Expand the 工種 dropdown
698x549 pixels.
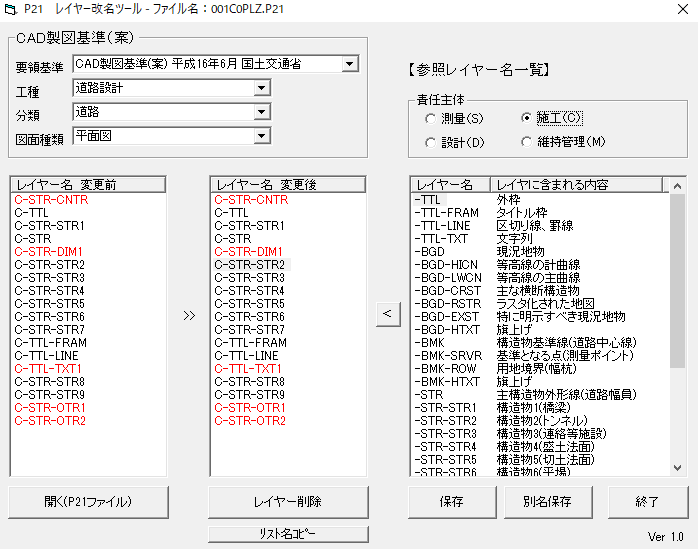(261, 88)
